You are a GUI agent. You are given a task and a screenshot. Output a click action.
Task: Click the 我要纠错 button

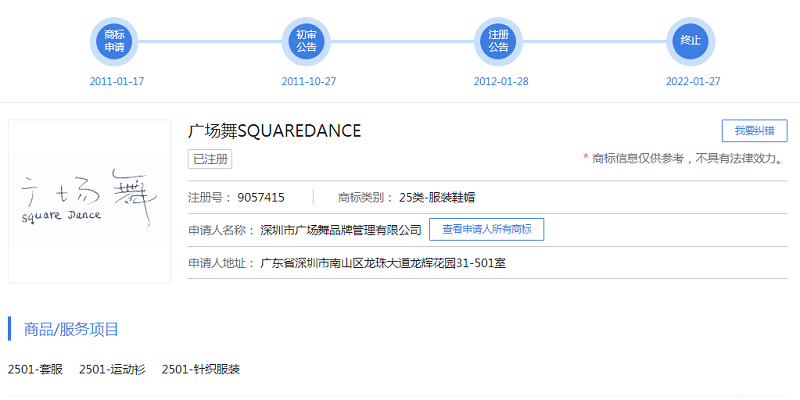(754, 131)
